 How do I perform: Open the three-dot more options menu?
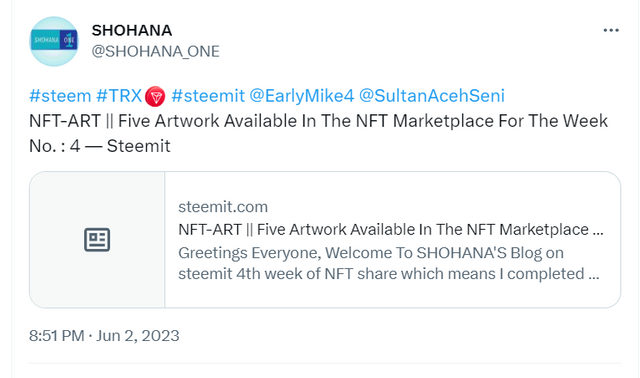pos(611,31)
